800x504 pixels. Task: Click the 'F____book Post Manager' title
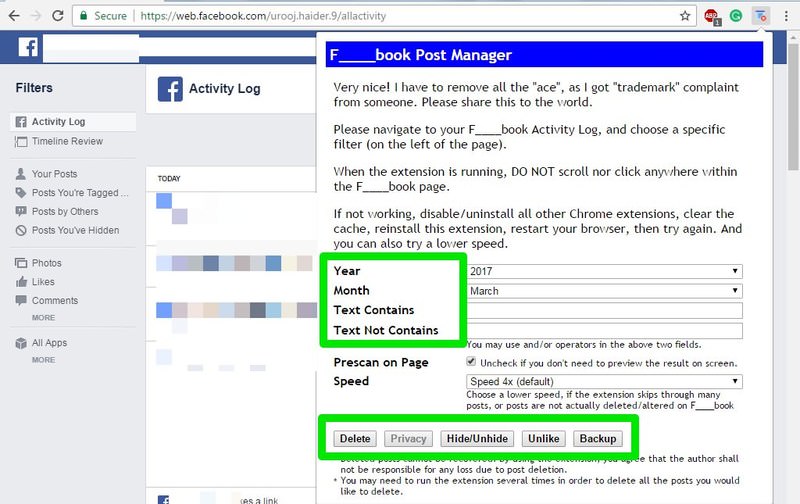tap(420, 55)
